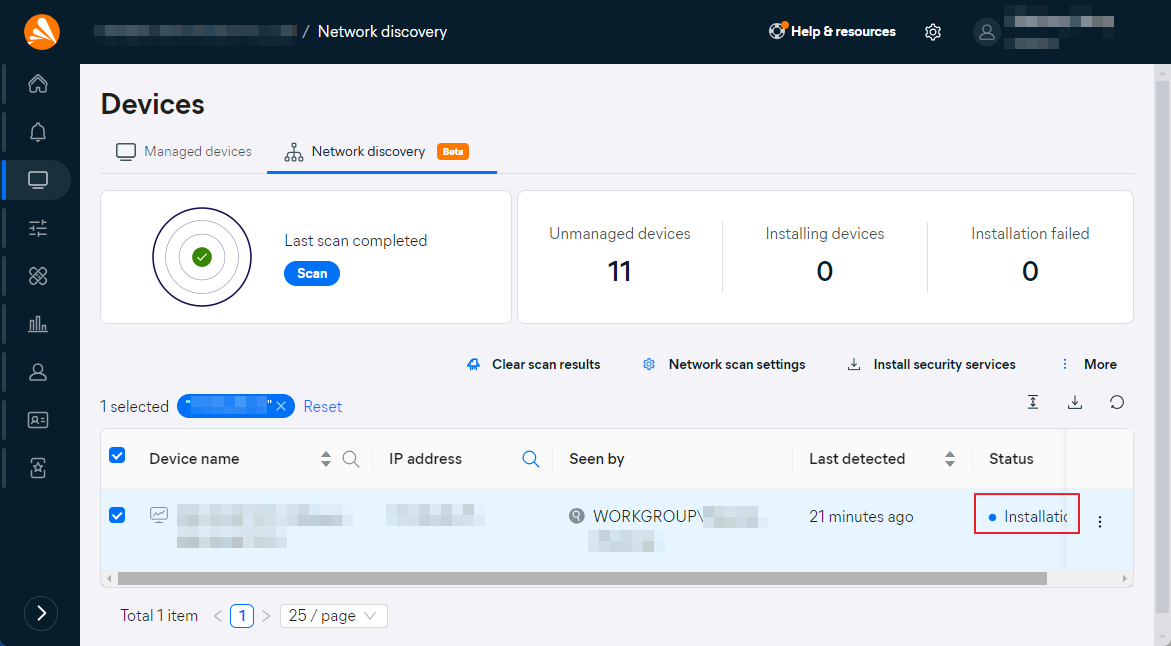Select the Network discovery tab
1171x646 pixels.
367,152
